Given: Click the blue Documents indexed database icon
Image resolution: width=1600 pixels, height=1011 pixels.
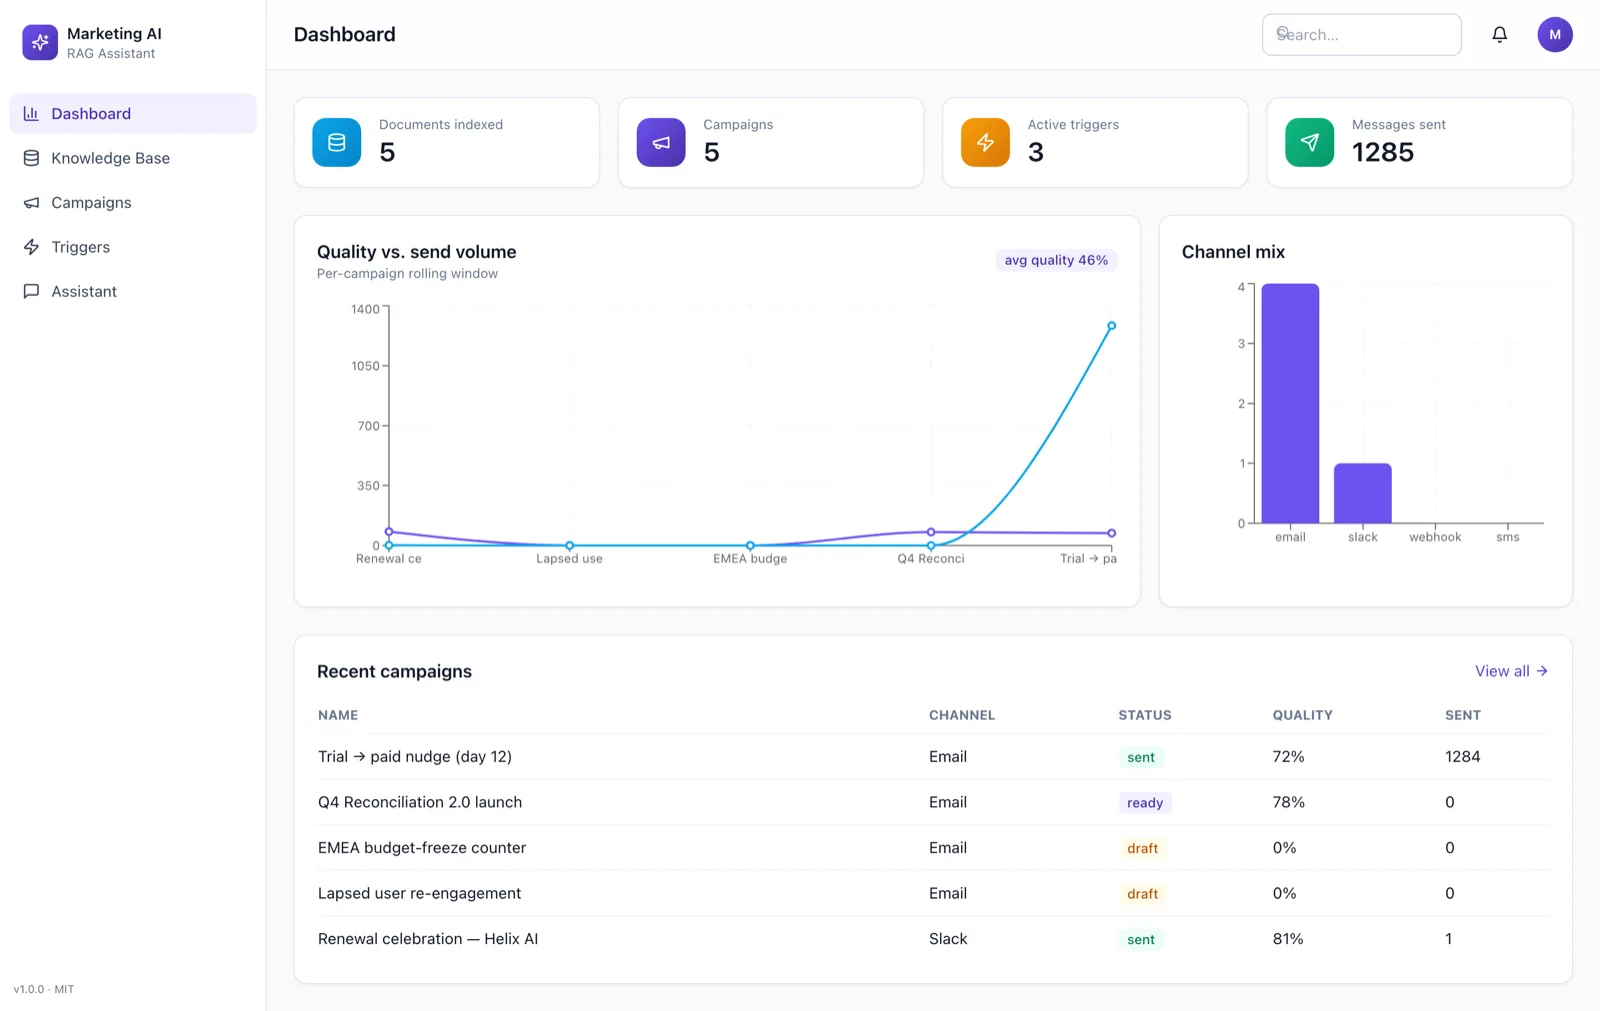Looking at the screenshot, I should [x=337, y=142].
